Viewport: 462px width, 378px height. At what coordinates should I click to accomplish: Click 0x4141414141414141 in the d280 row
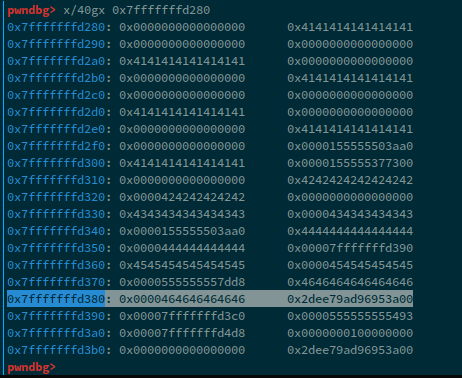coord(350,27)
